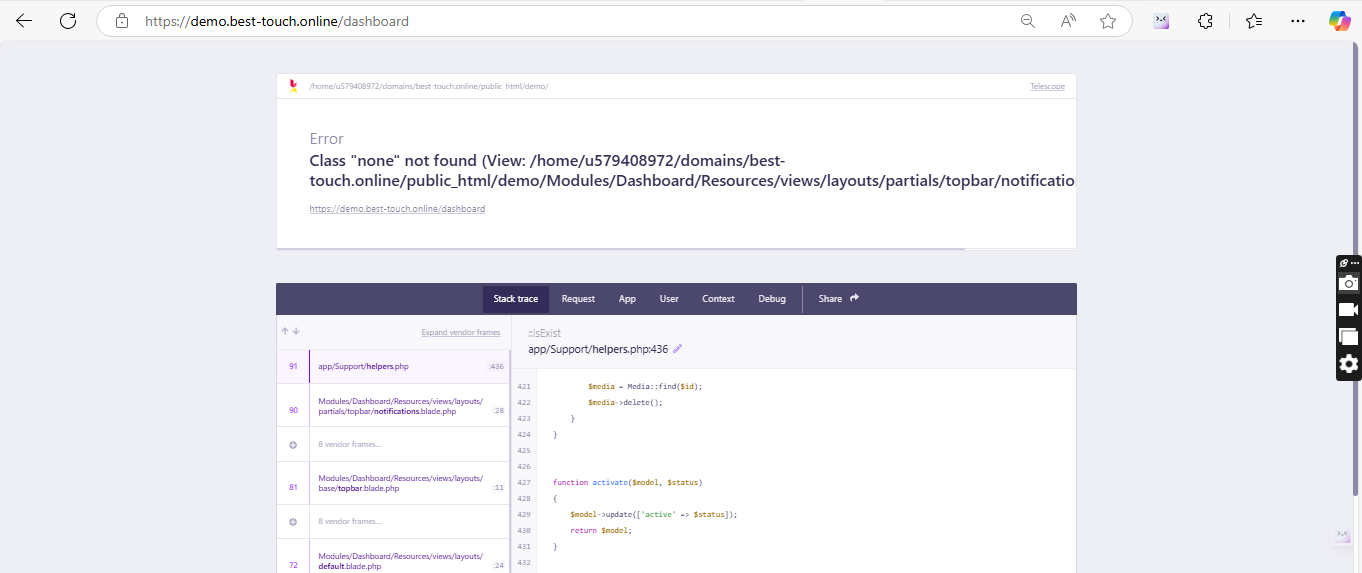1362x573 pixels.
Task: Open the browser Extensions puzzle icon
Action: pos(1206,21)
